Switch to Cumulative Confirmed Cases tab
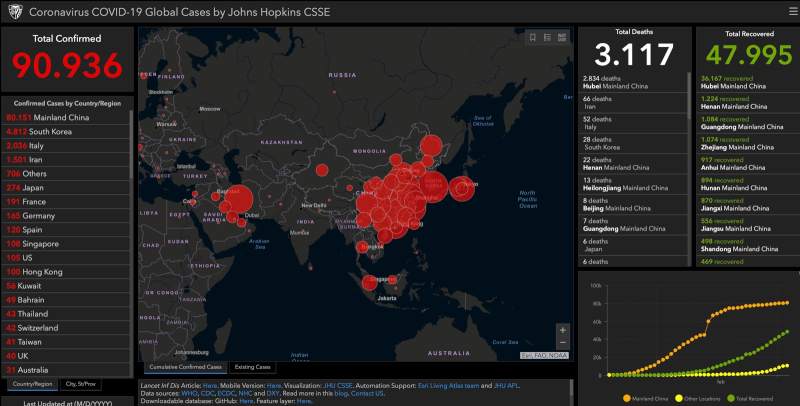Viewport: 800px width, 406px height. [185, 367]
